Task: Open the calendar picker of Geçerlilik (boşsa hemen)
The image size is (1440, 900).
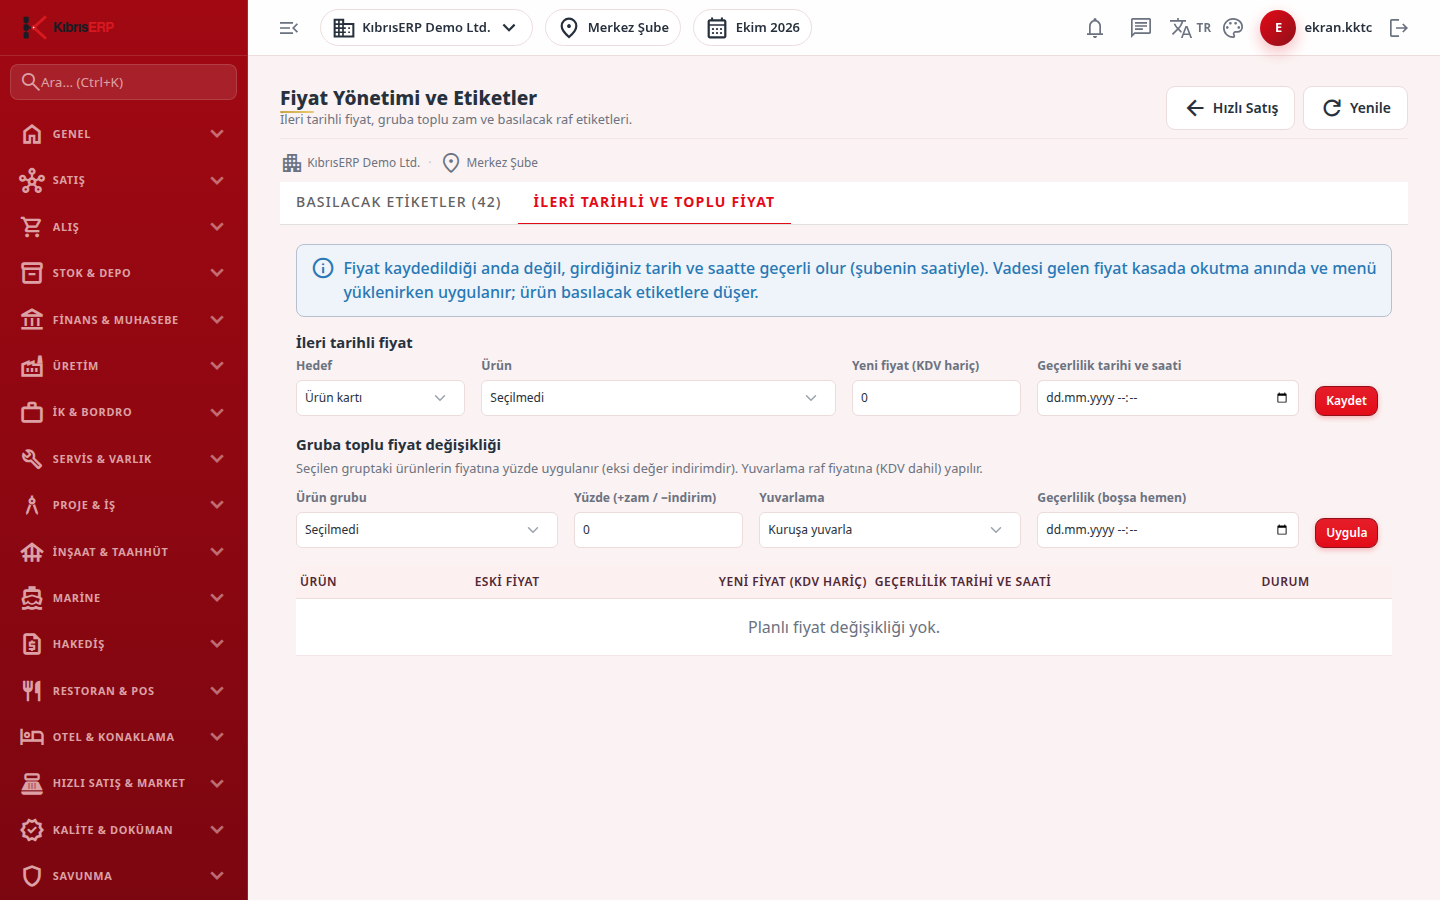Action: tap(1282, 530)
